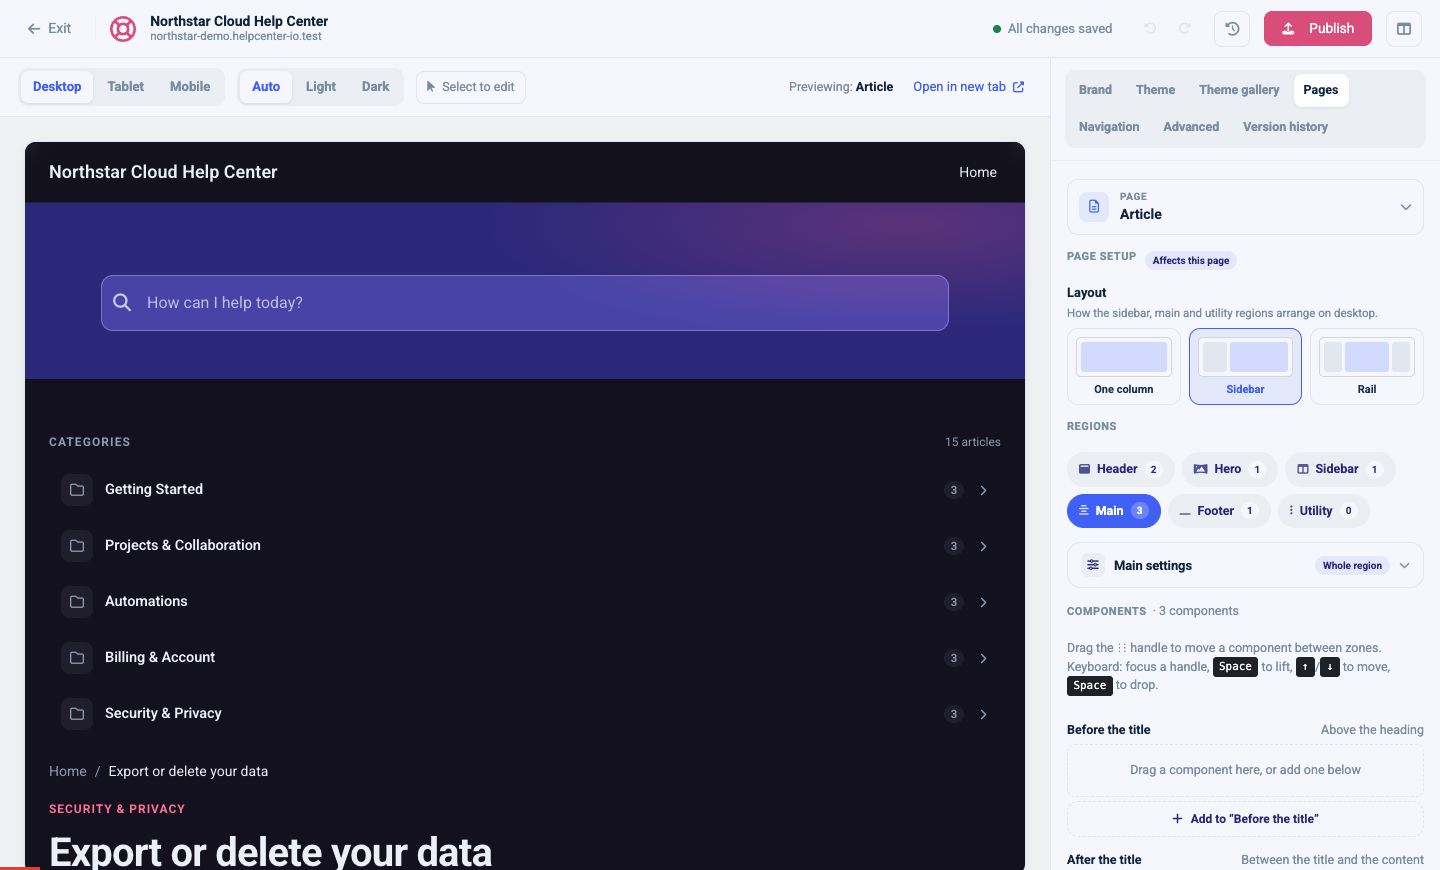Select the Sidebar region chip

1340,469
